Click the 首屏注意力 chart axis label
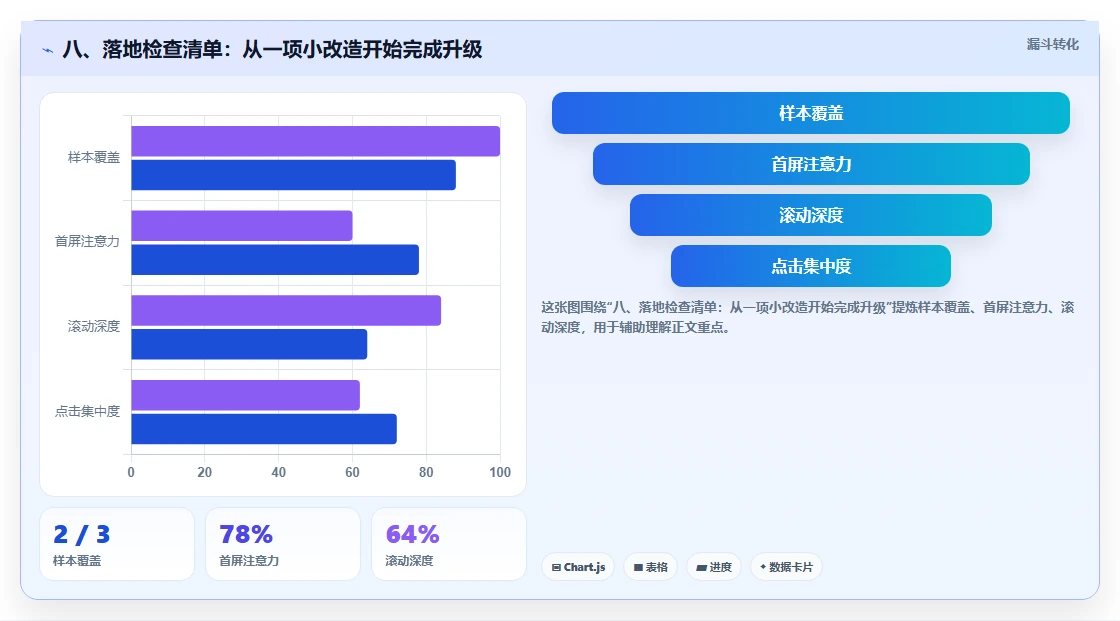The width and height of the screenshot is (1120, 621). click(x=87, y=242)
